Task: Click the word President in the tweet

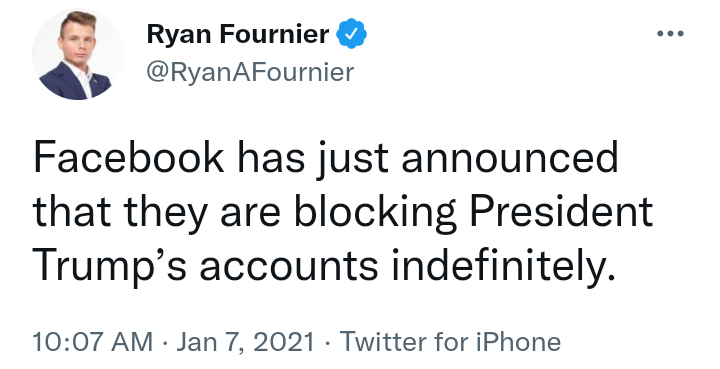Action: pyautogui.click(x=562, y=212)
